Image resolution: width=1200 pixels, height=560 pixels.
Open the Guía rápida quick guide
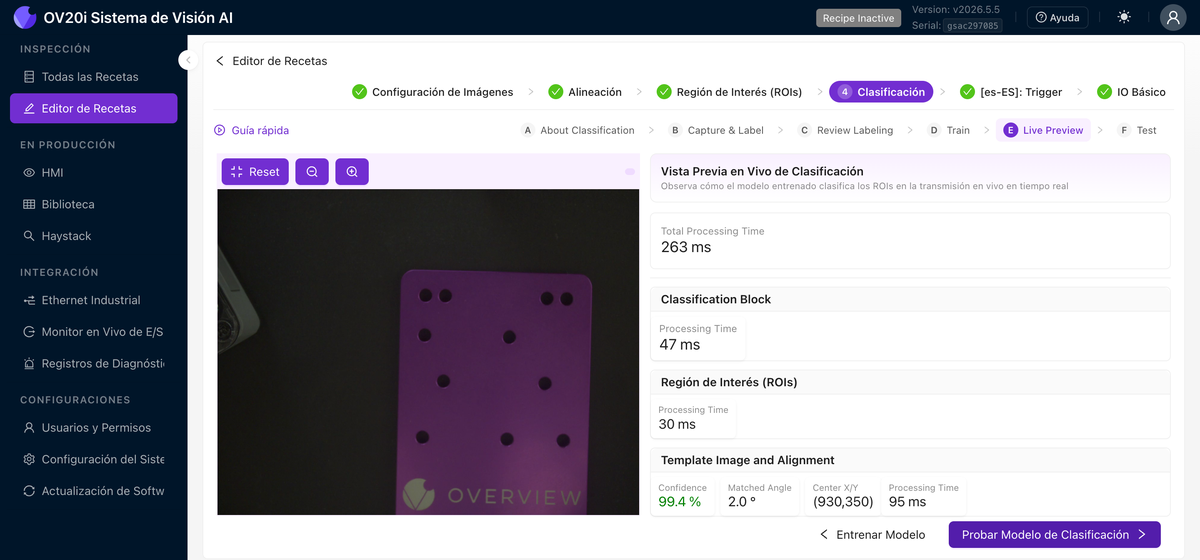251,130
